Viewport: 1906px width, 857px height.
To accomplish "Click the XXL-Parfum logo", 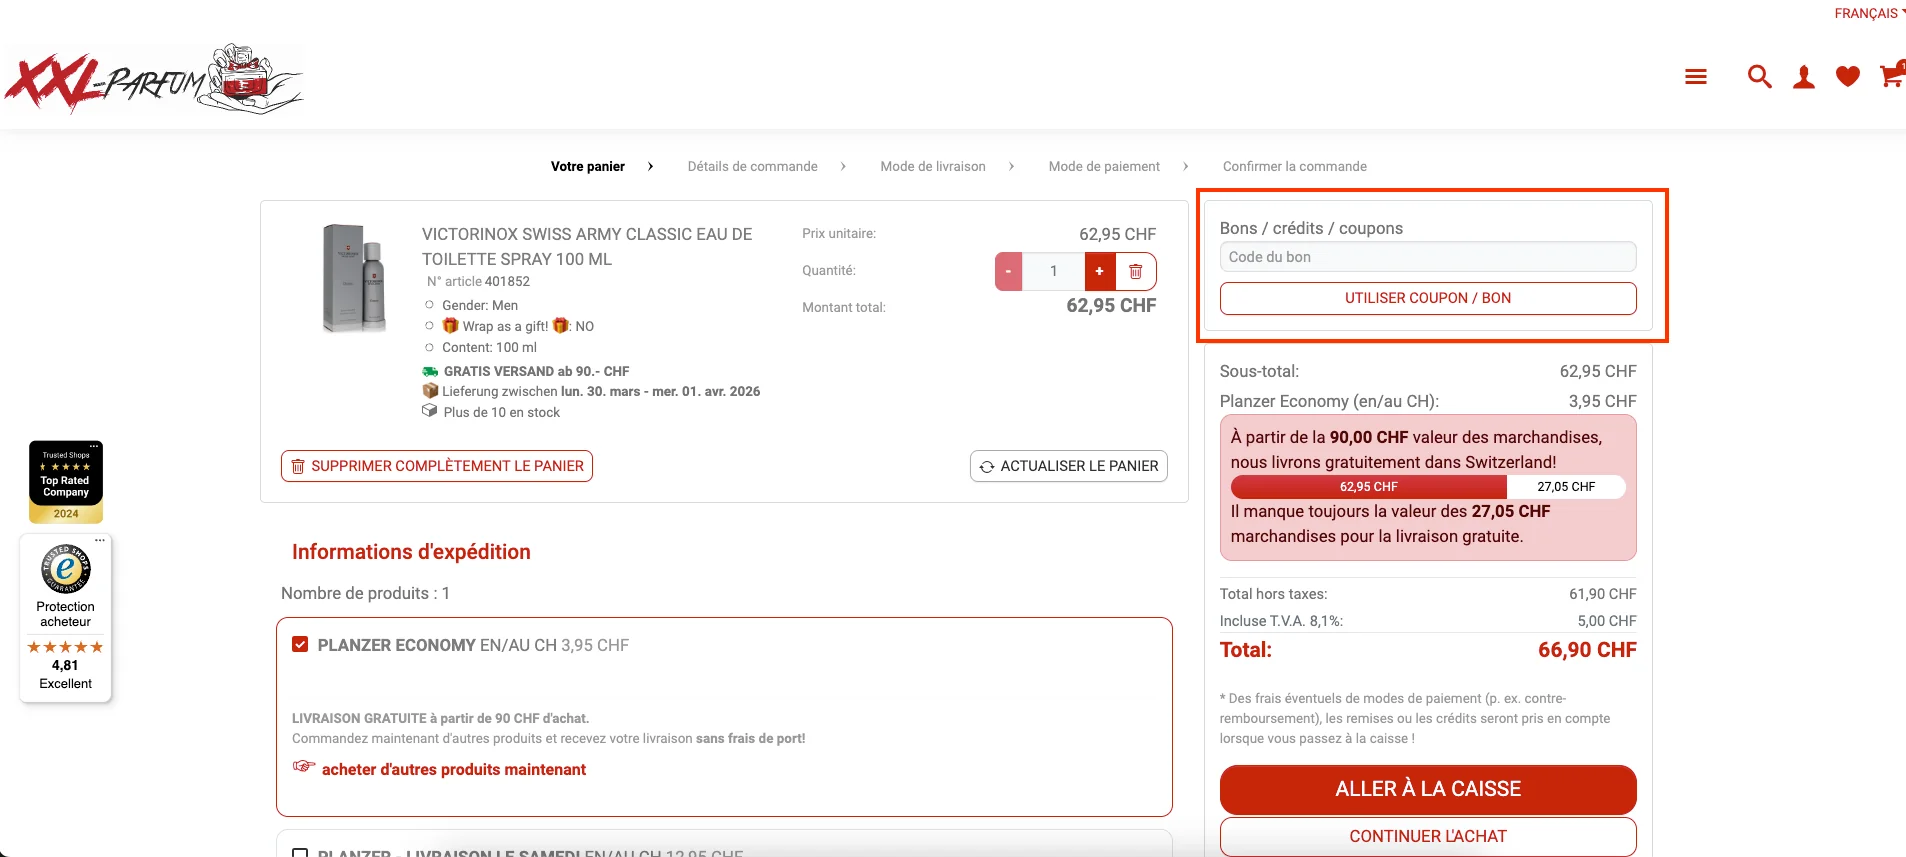I will tap(154, 79).
